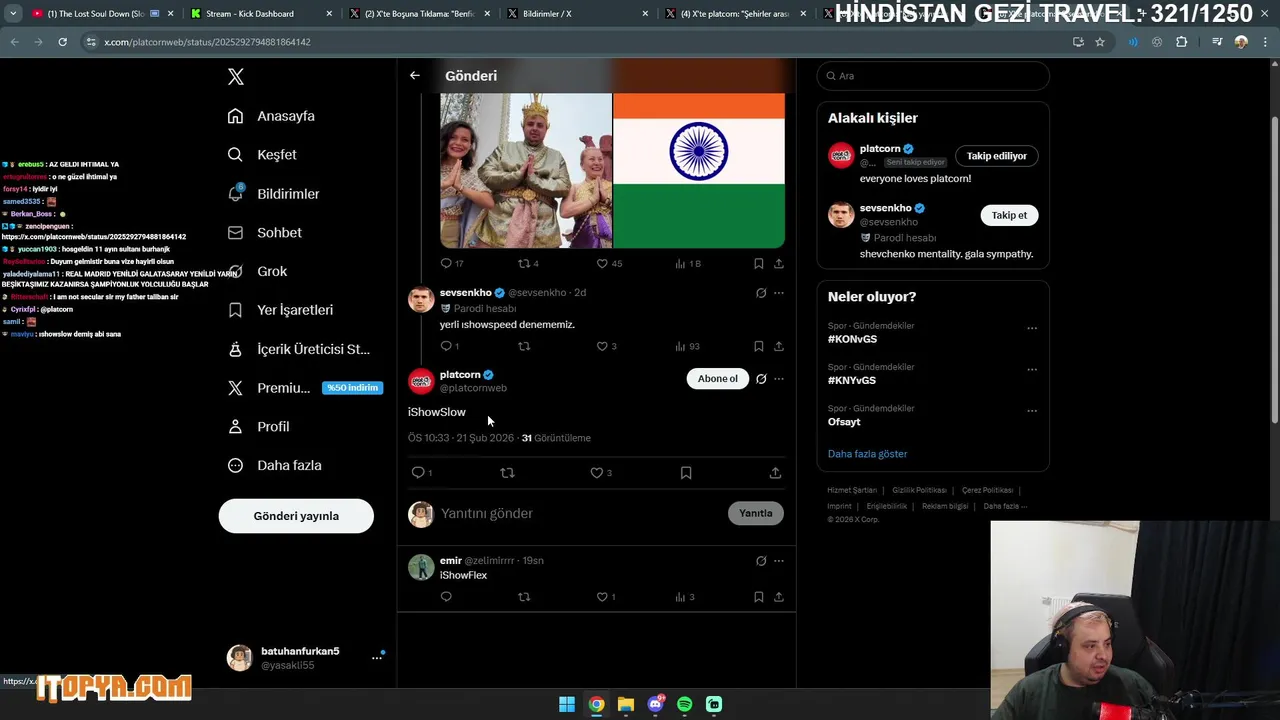Bookmark sevsenkho's post

[x=758, y=346]
